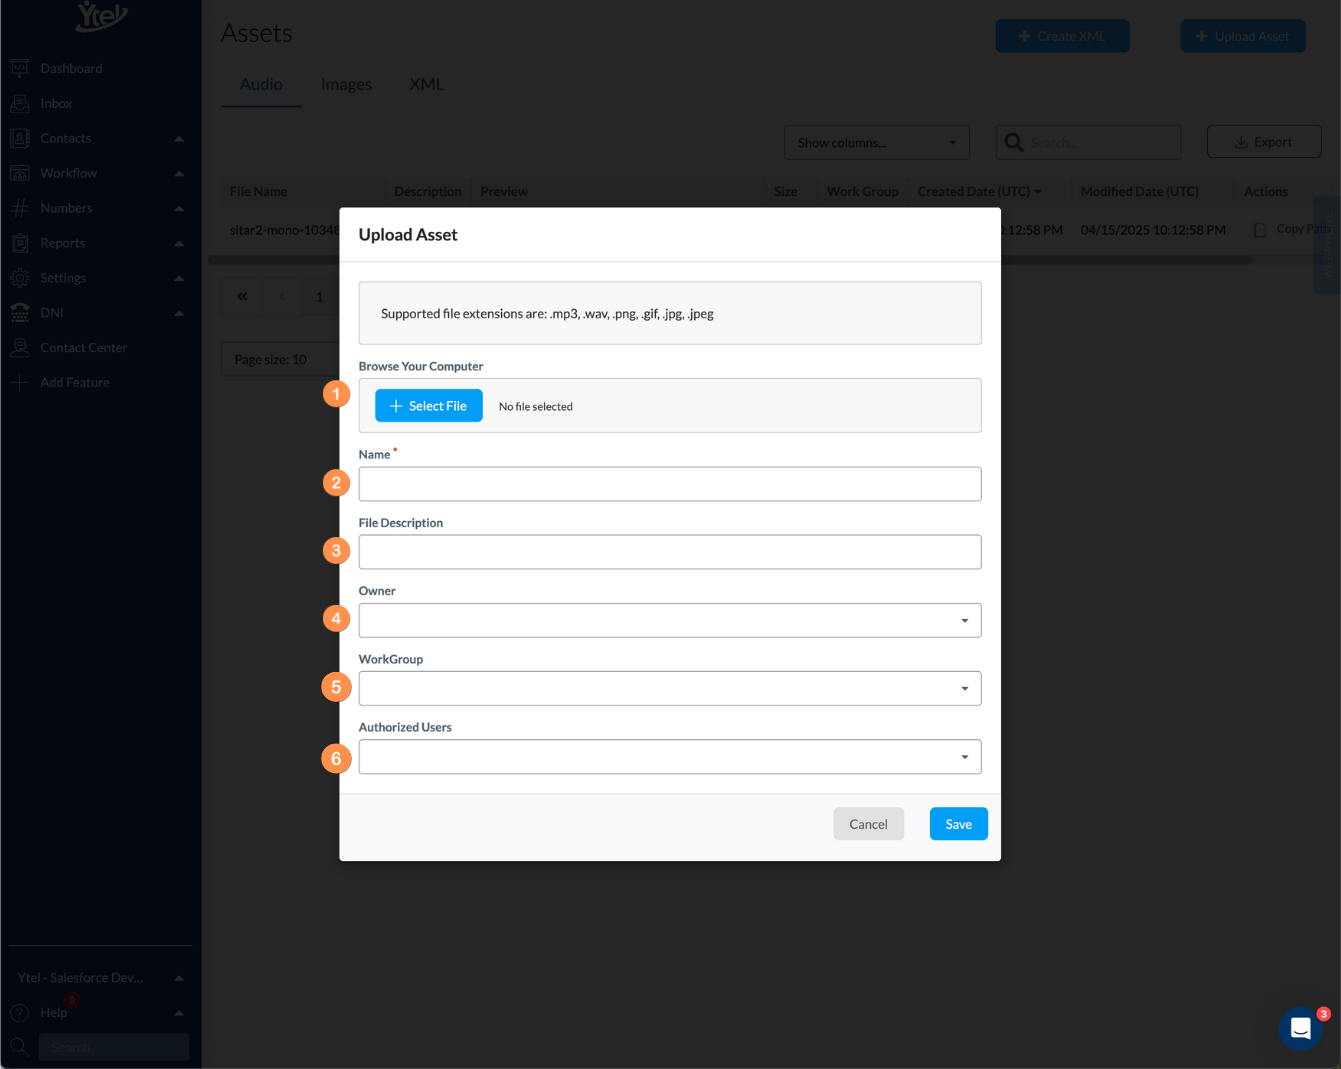Expand the DNI menu chevron
This screenshot has width=1341, height=1069.
(x=179, y=314)
